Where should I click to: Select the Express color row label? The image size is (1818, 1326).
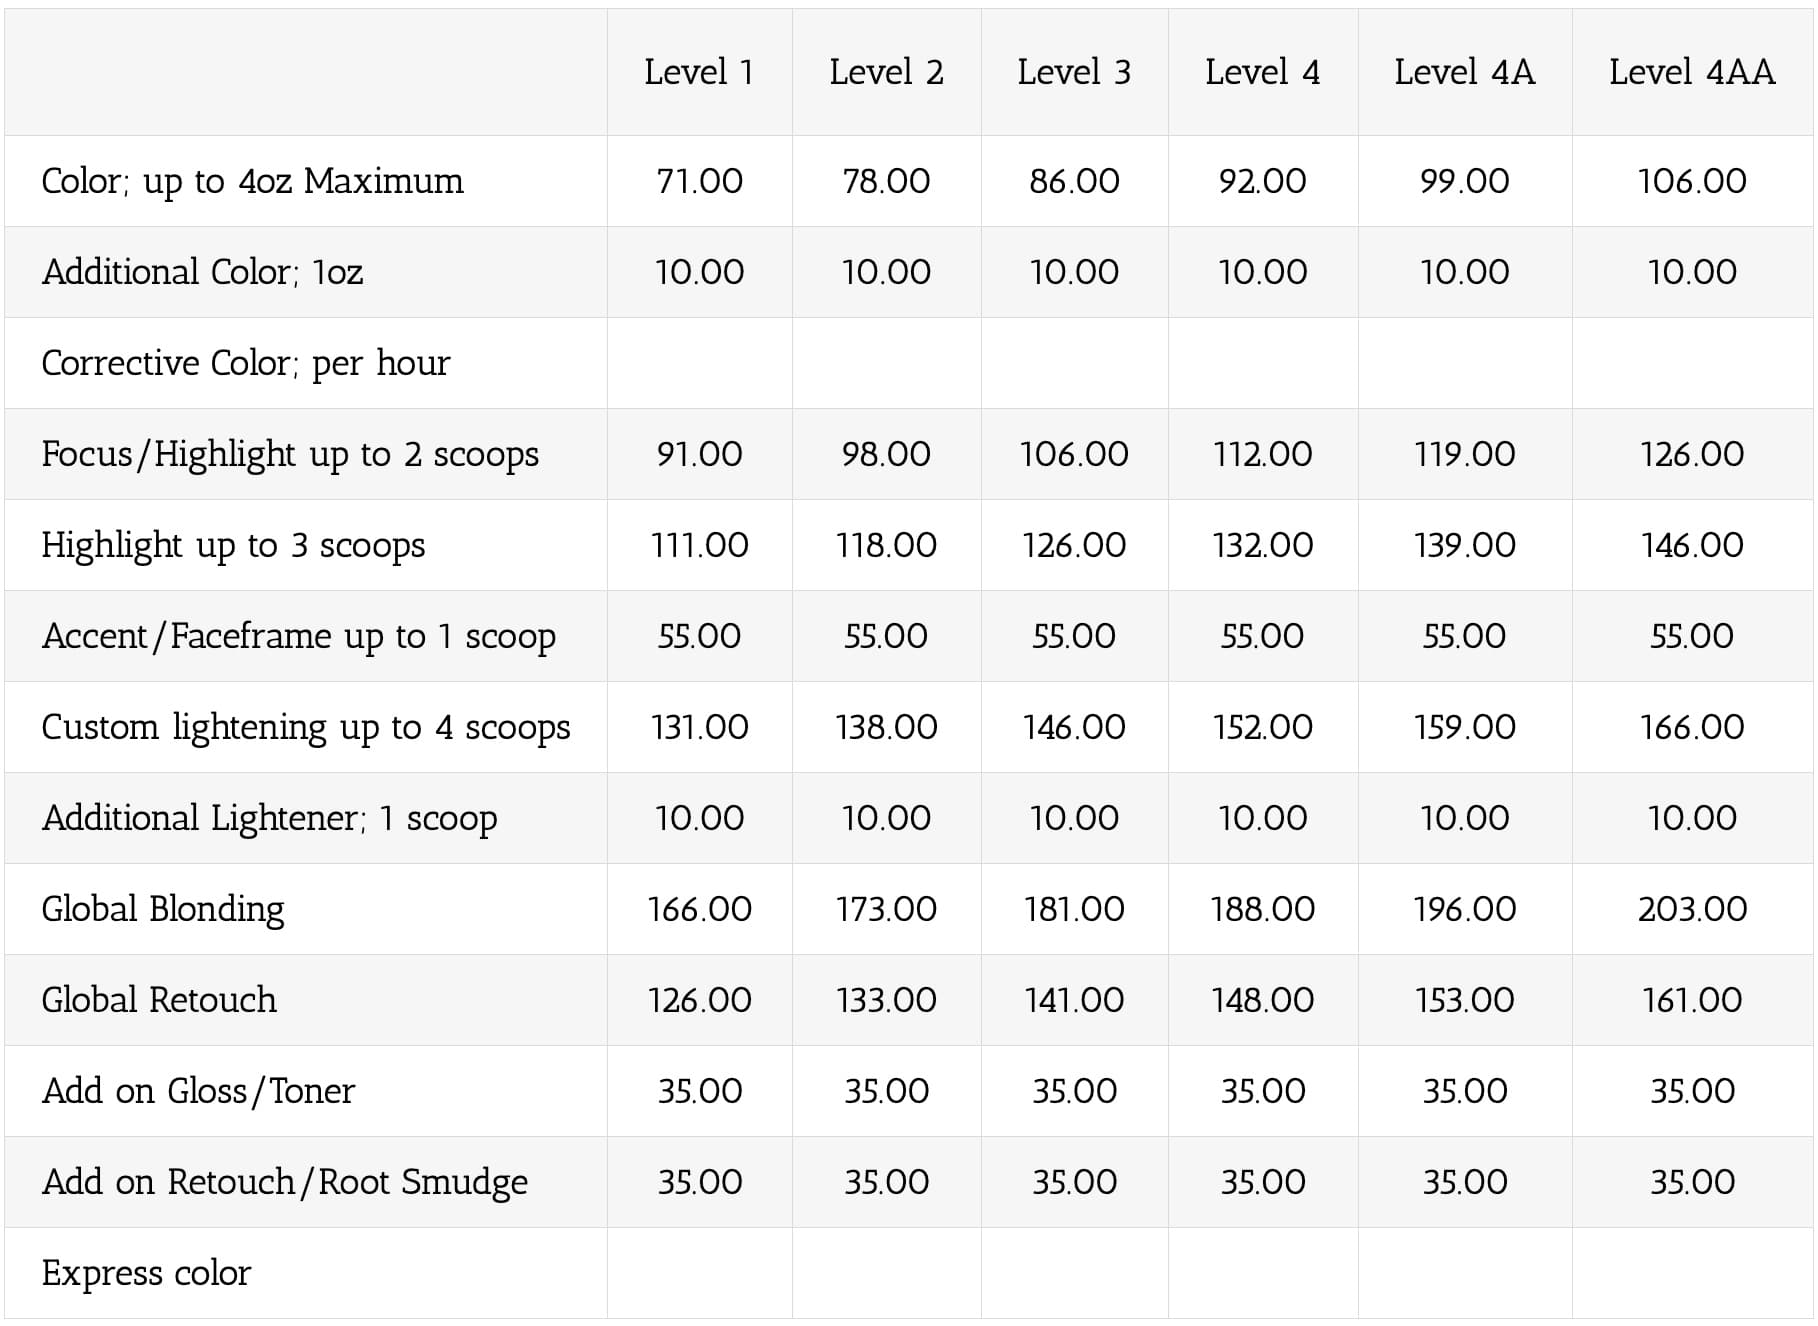[x=146, y=1273]
